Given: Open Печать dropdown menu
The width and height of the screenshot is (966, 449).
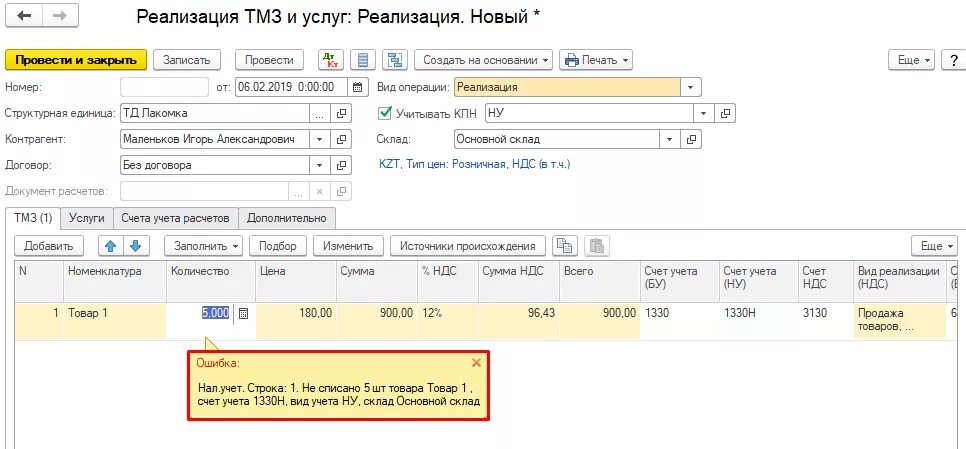Looking at the screenshot, I should click(x=596, y=60).
